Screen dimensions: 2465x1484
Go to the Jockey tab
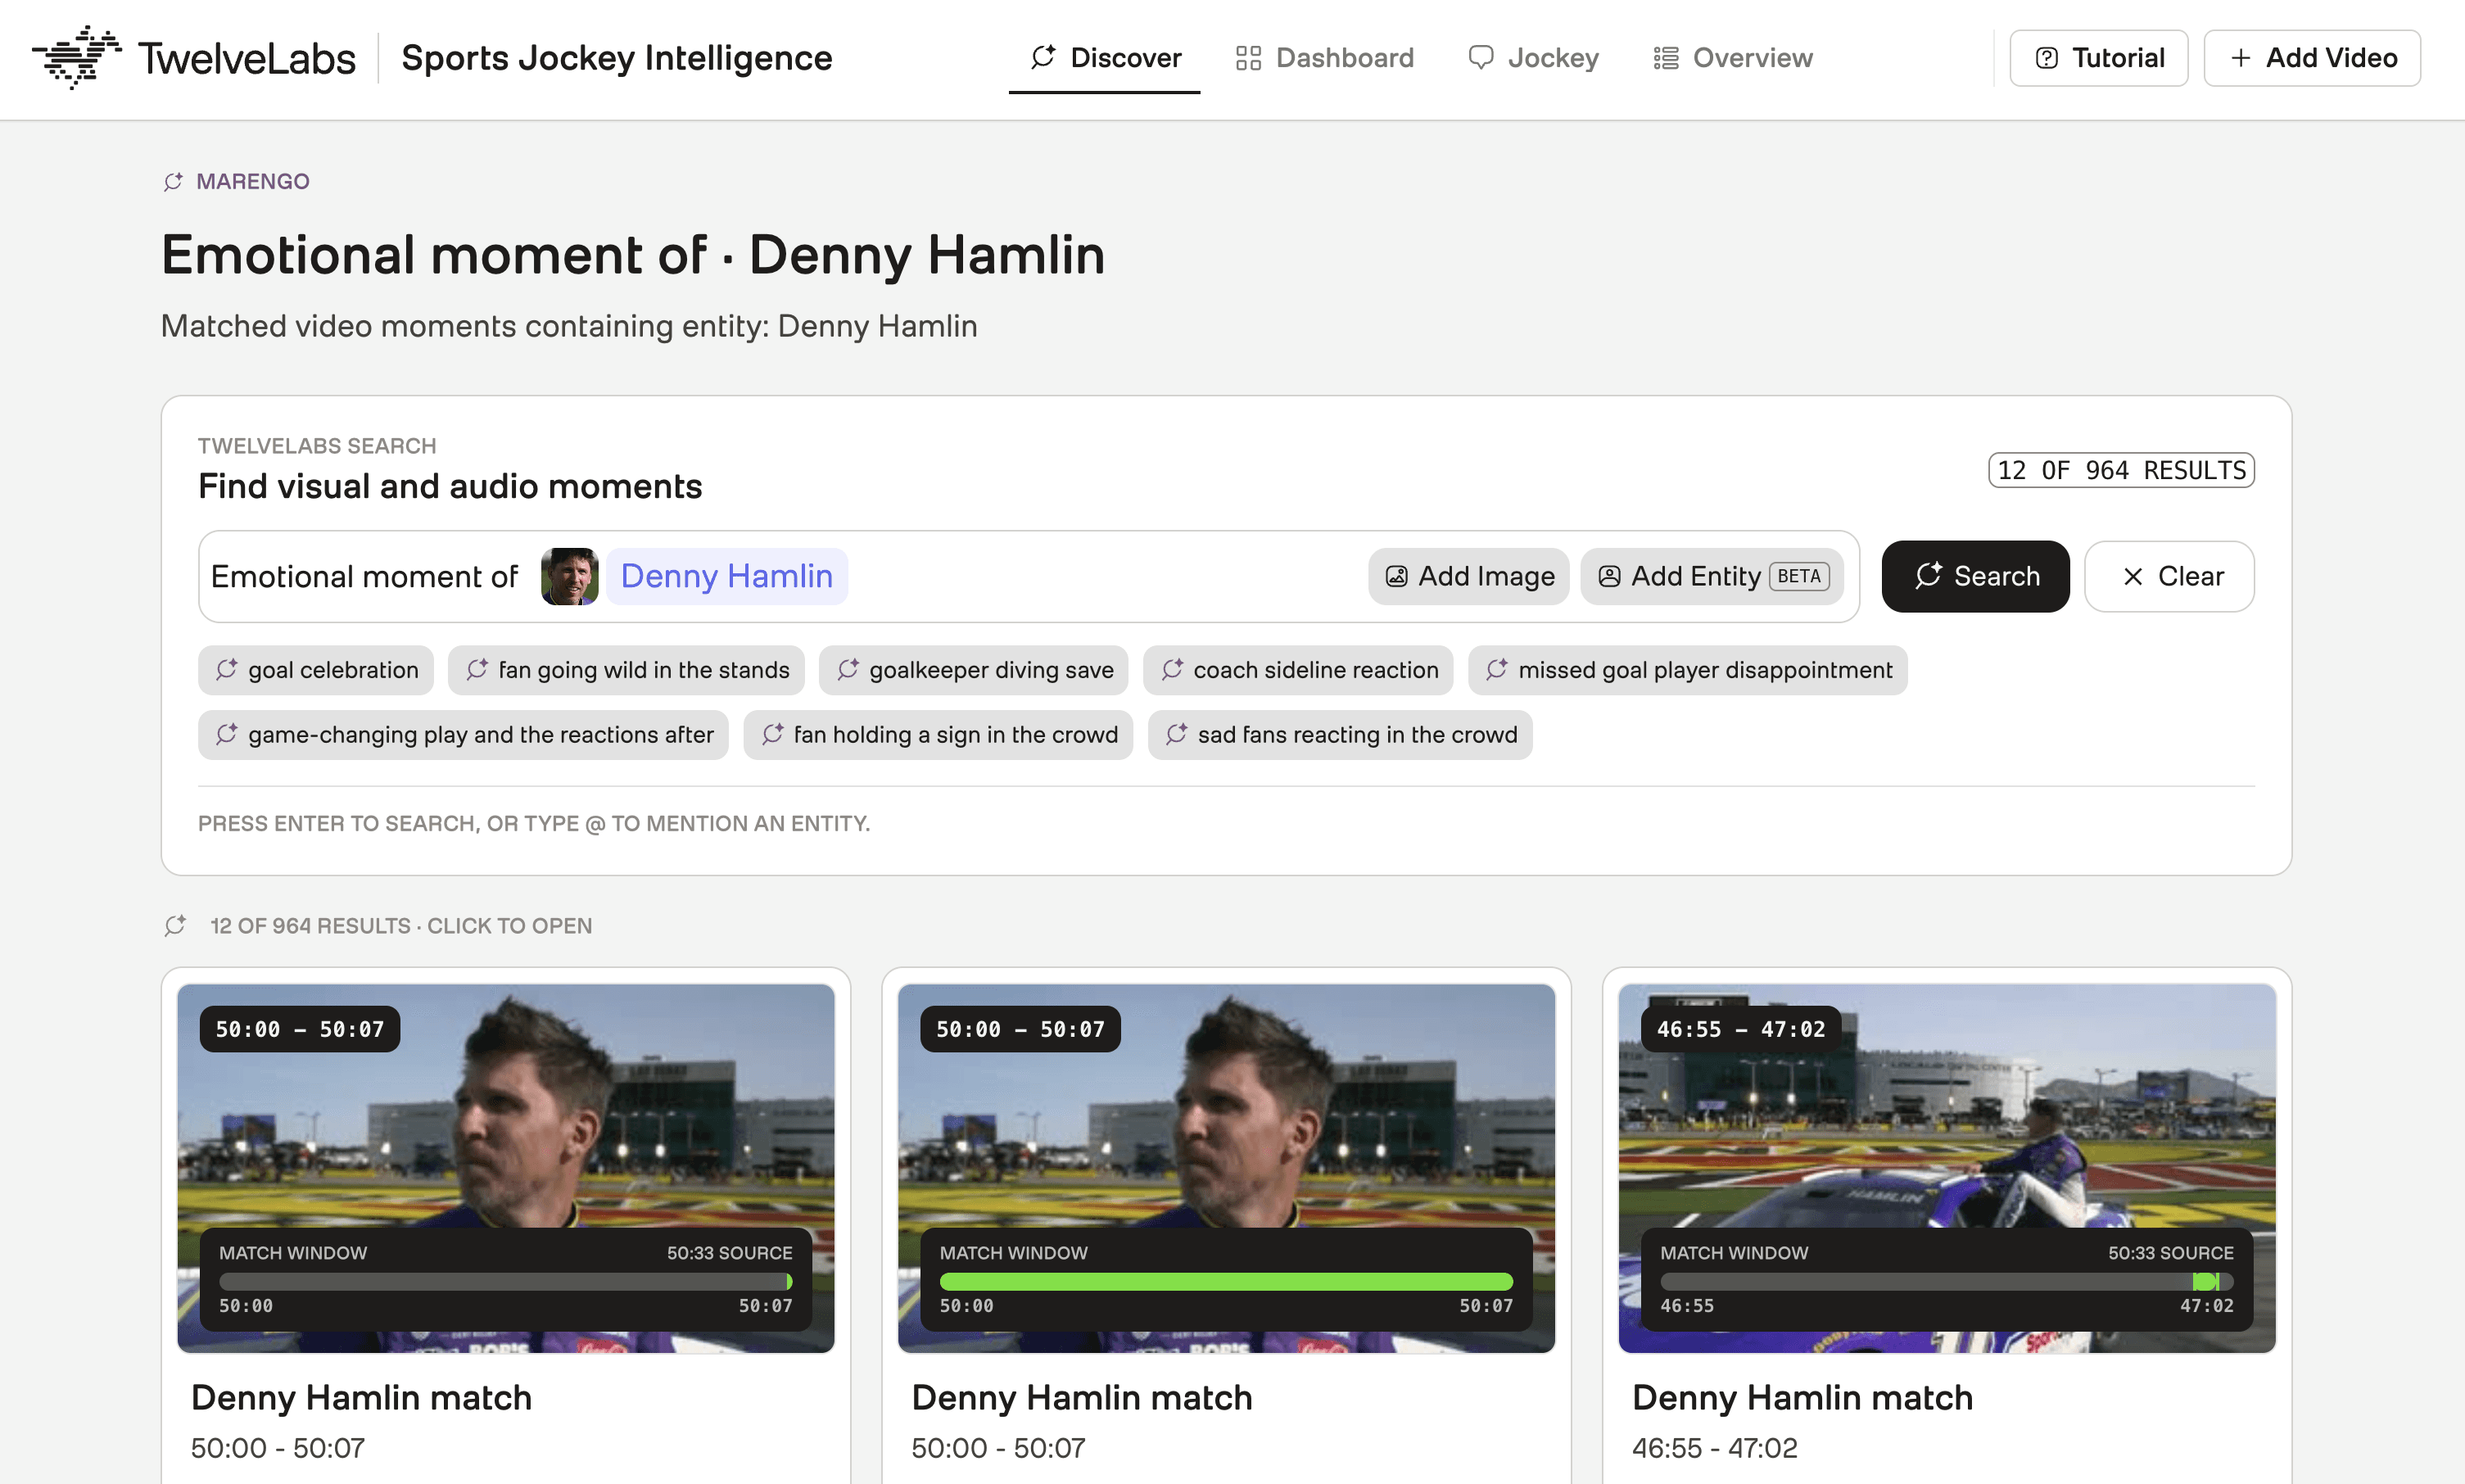(1533, 58)
